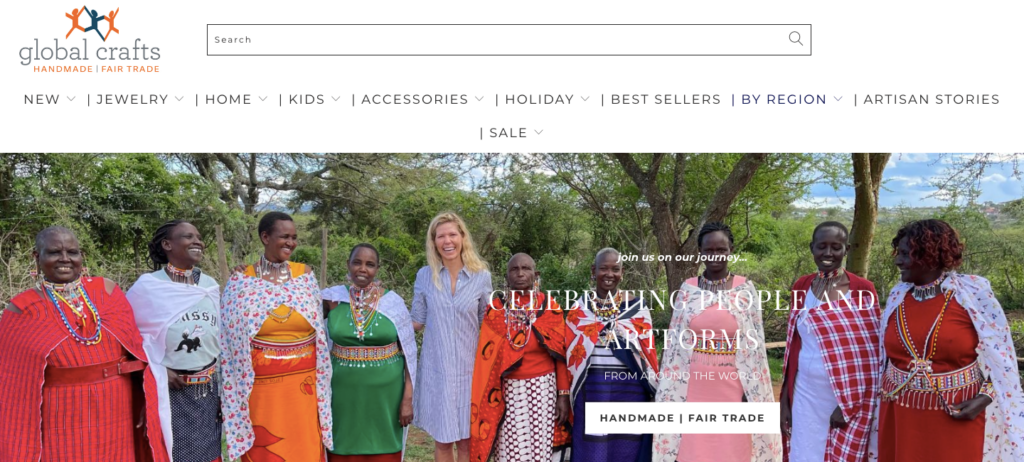Screen dimensions: 1024x462
Task: Click the magnifying glass search icon
Action: click(795, 39)
